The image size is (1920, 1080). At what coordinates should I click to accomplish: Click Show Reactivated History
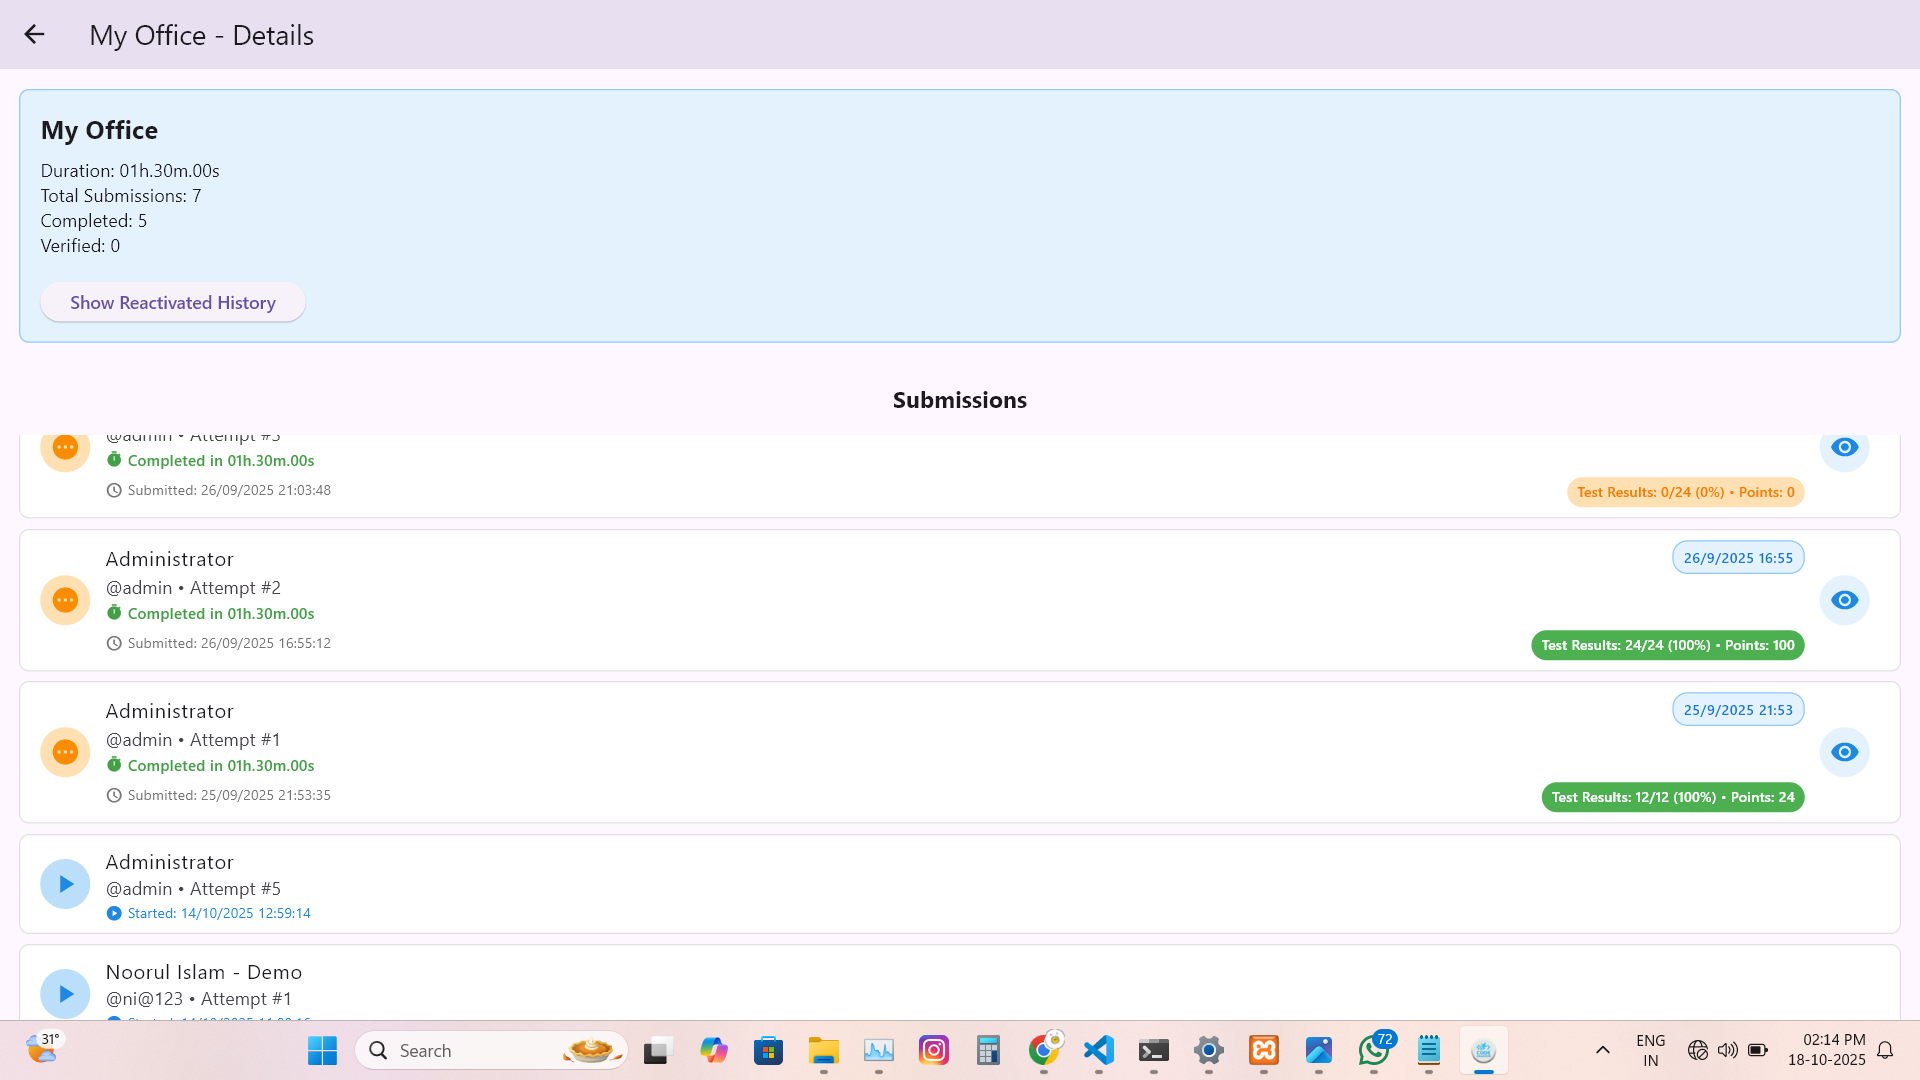[172, 302]
